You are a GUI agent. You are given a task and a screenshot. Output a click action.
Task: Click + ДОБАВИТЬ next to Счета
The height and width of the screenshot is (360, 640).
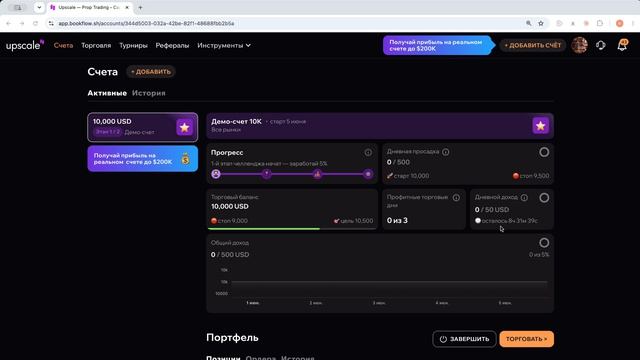[x=151, y=72]
